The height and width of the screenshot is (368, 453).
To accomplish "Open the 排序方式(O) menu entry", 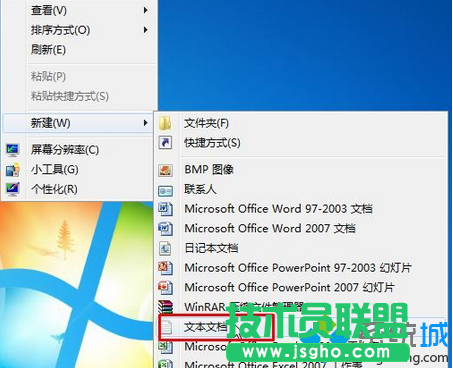I will click(79, 30).
